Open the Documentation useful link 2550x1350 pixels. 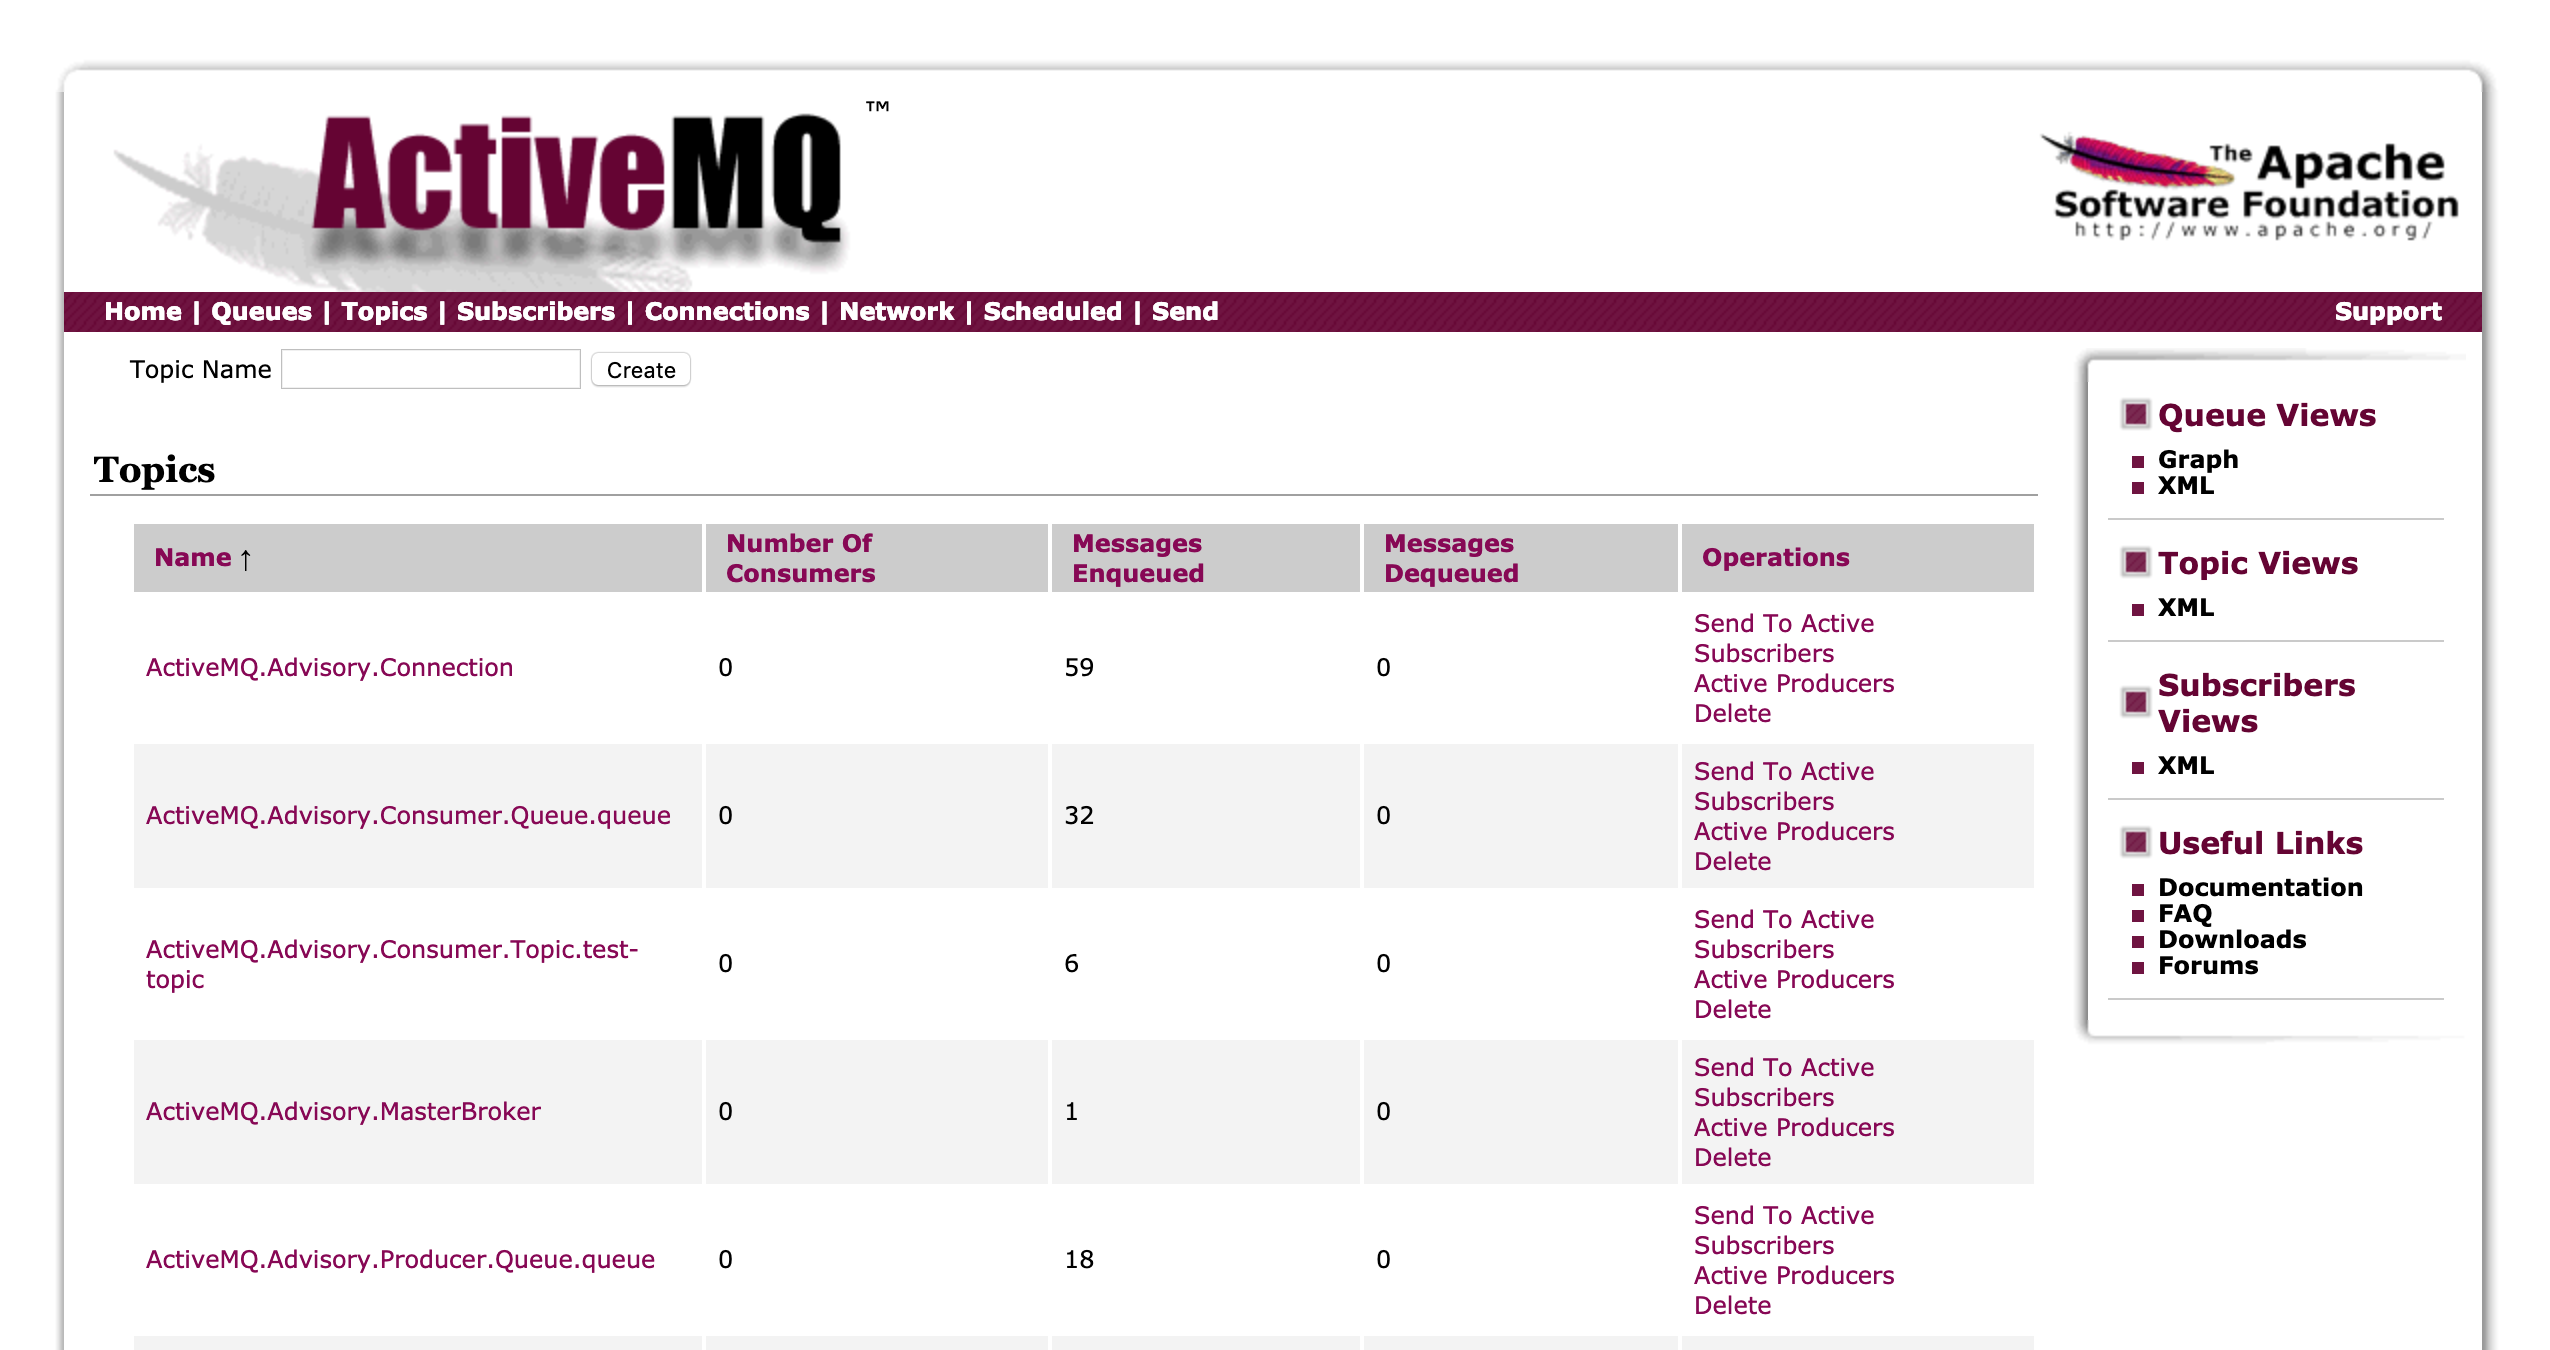click(2260, 887)
